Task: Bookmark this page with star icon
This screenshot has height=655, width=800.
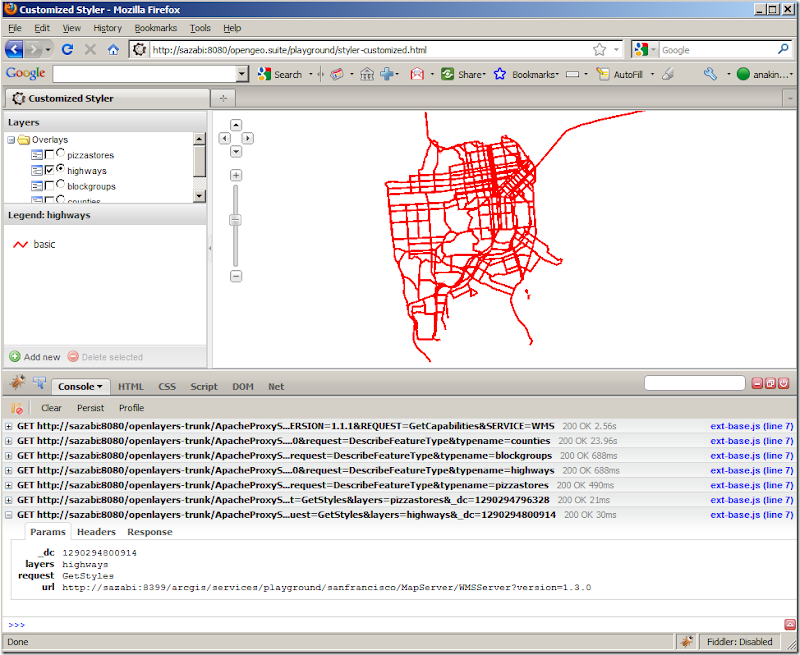Action: coord(599,49)
